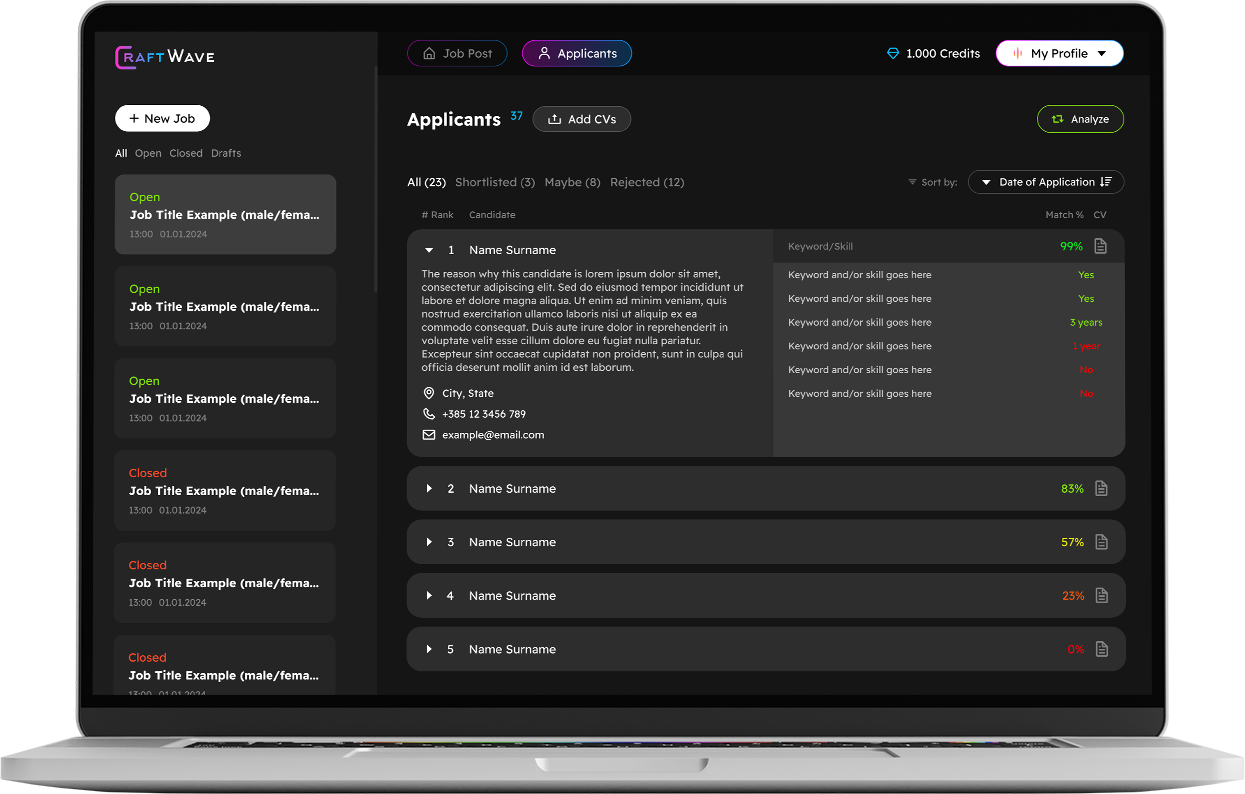Collapse the rank 1 candidate row

pos(429,250)
